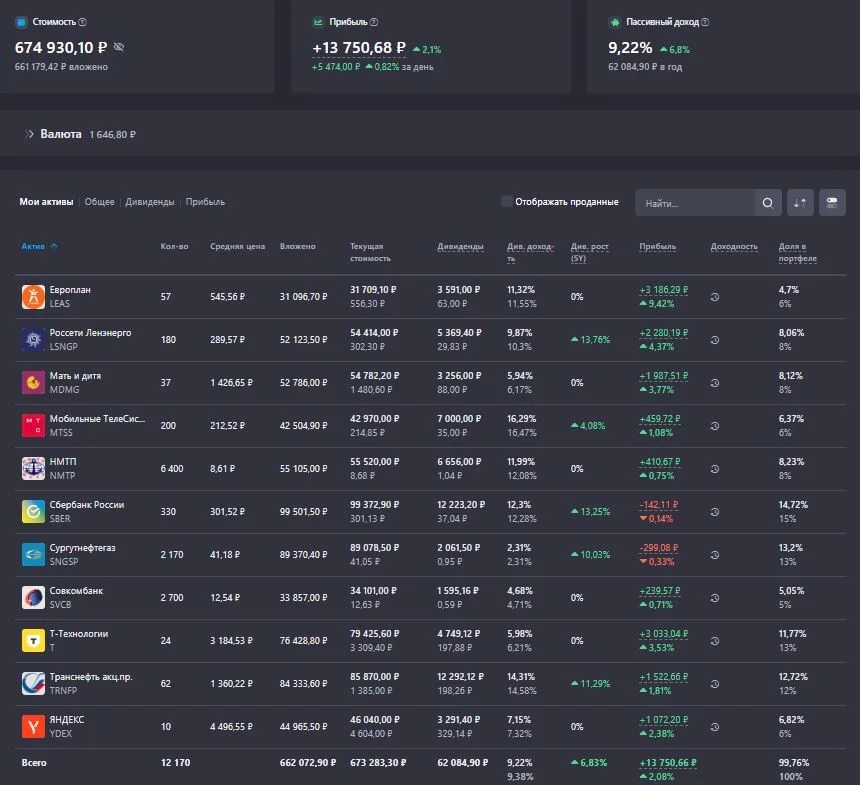Click the search magnifier button
Screen dimensions: 860x785
[x=768, y=203]
